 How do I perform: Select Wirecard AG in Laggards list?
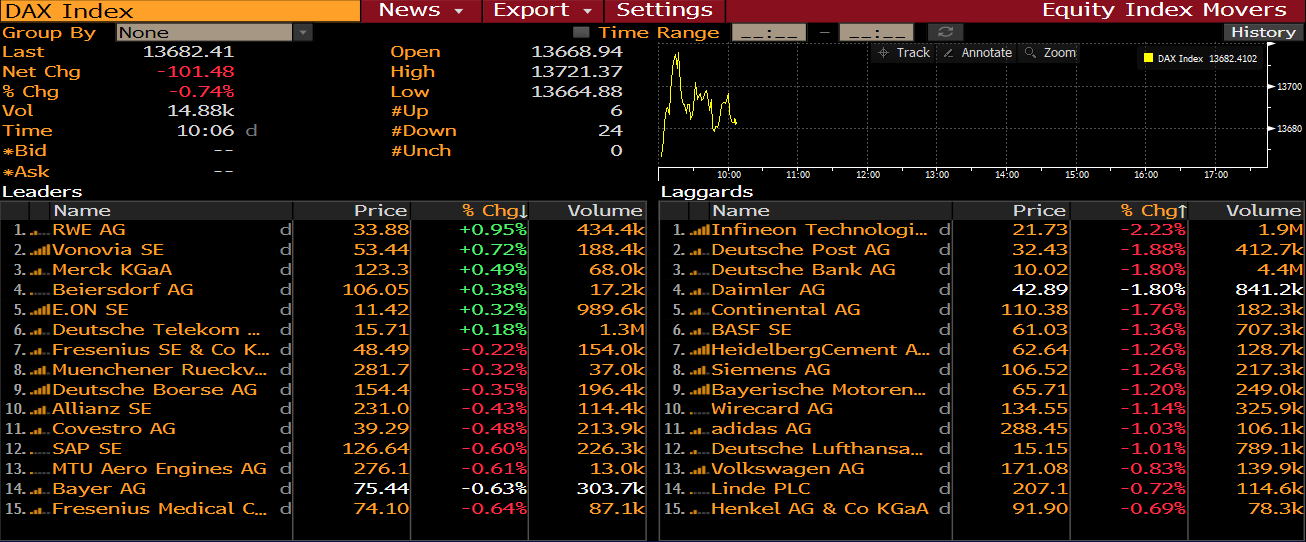click(772, 409)
